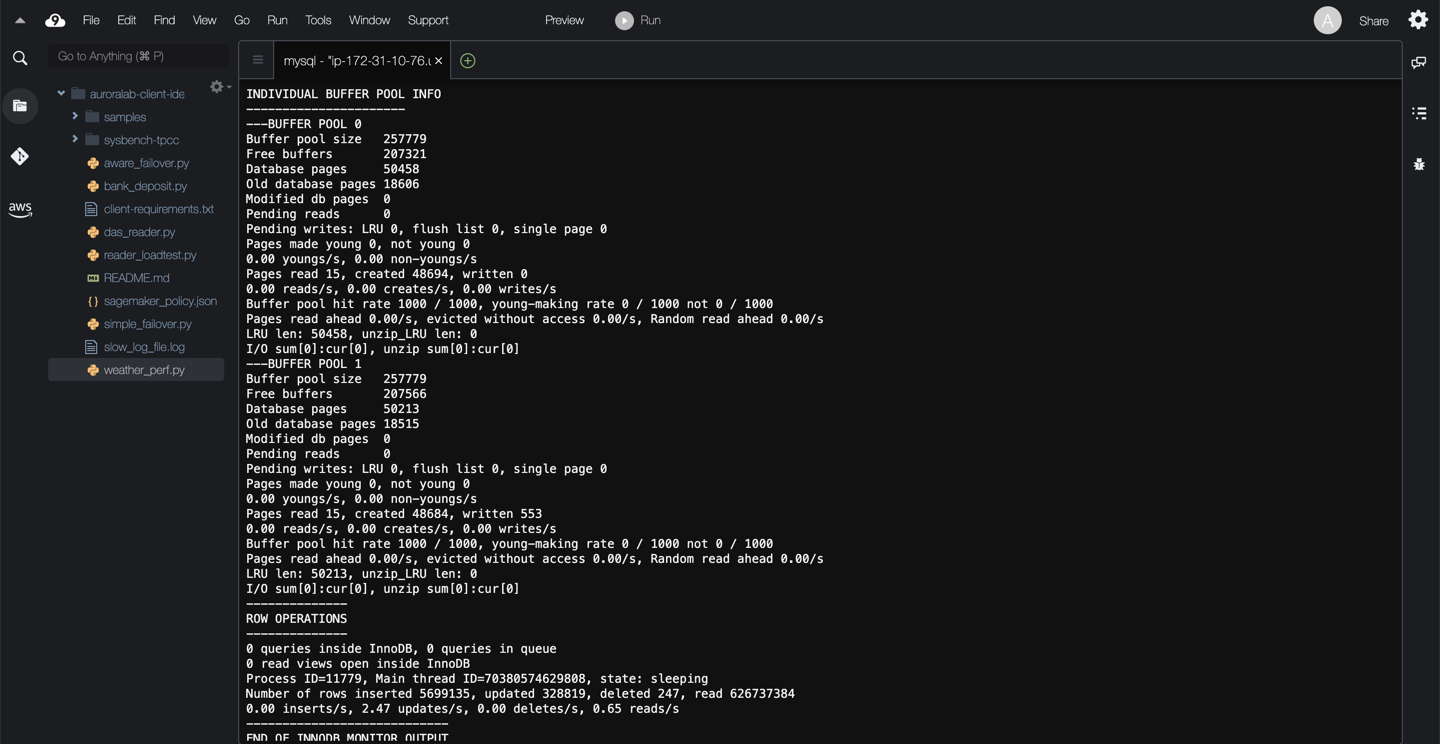Click the Preview button
The width and height of the screenshot is (1440, 744).
[x=564, y=20]
